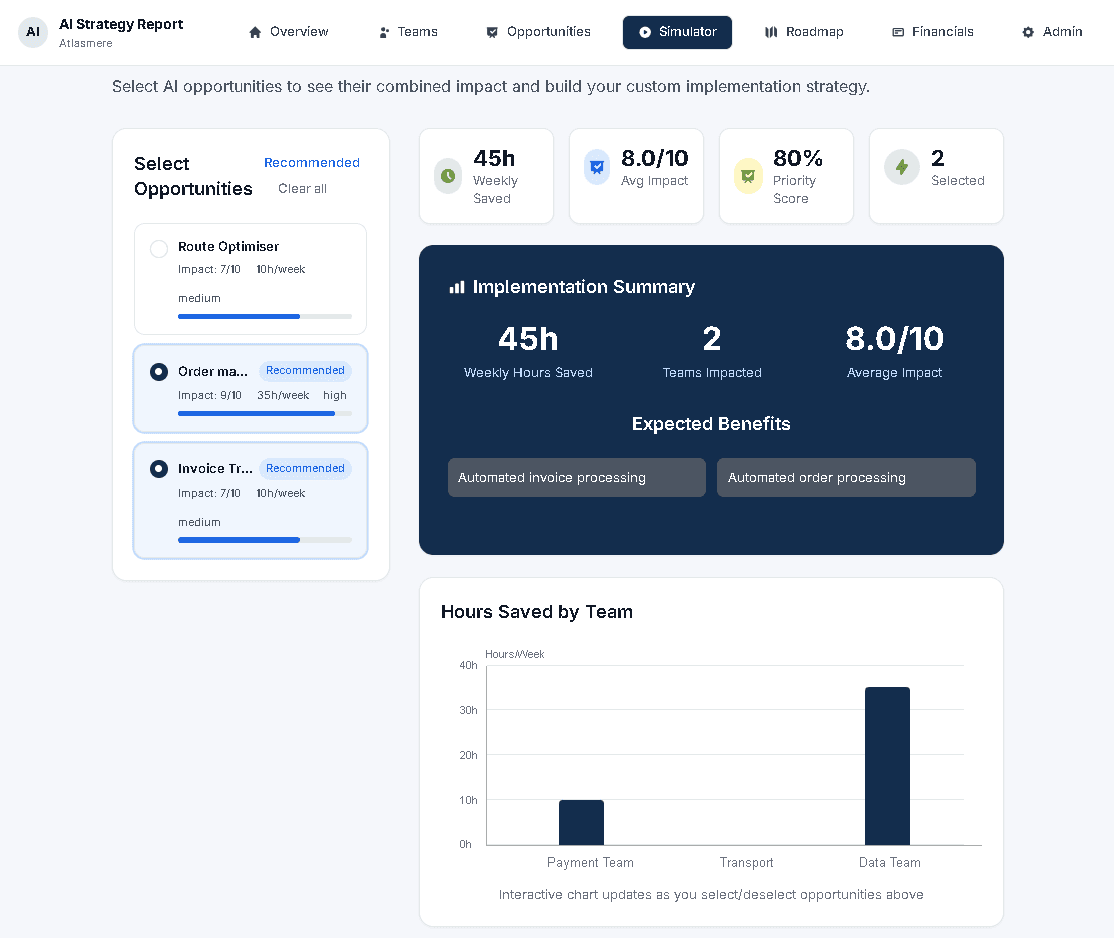This screenshot has height=938, width=1114.
Task: Open the Roadmap chart icon
Action: [770, 31]
